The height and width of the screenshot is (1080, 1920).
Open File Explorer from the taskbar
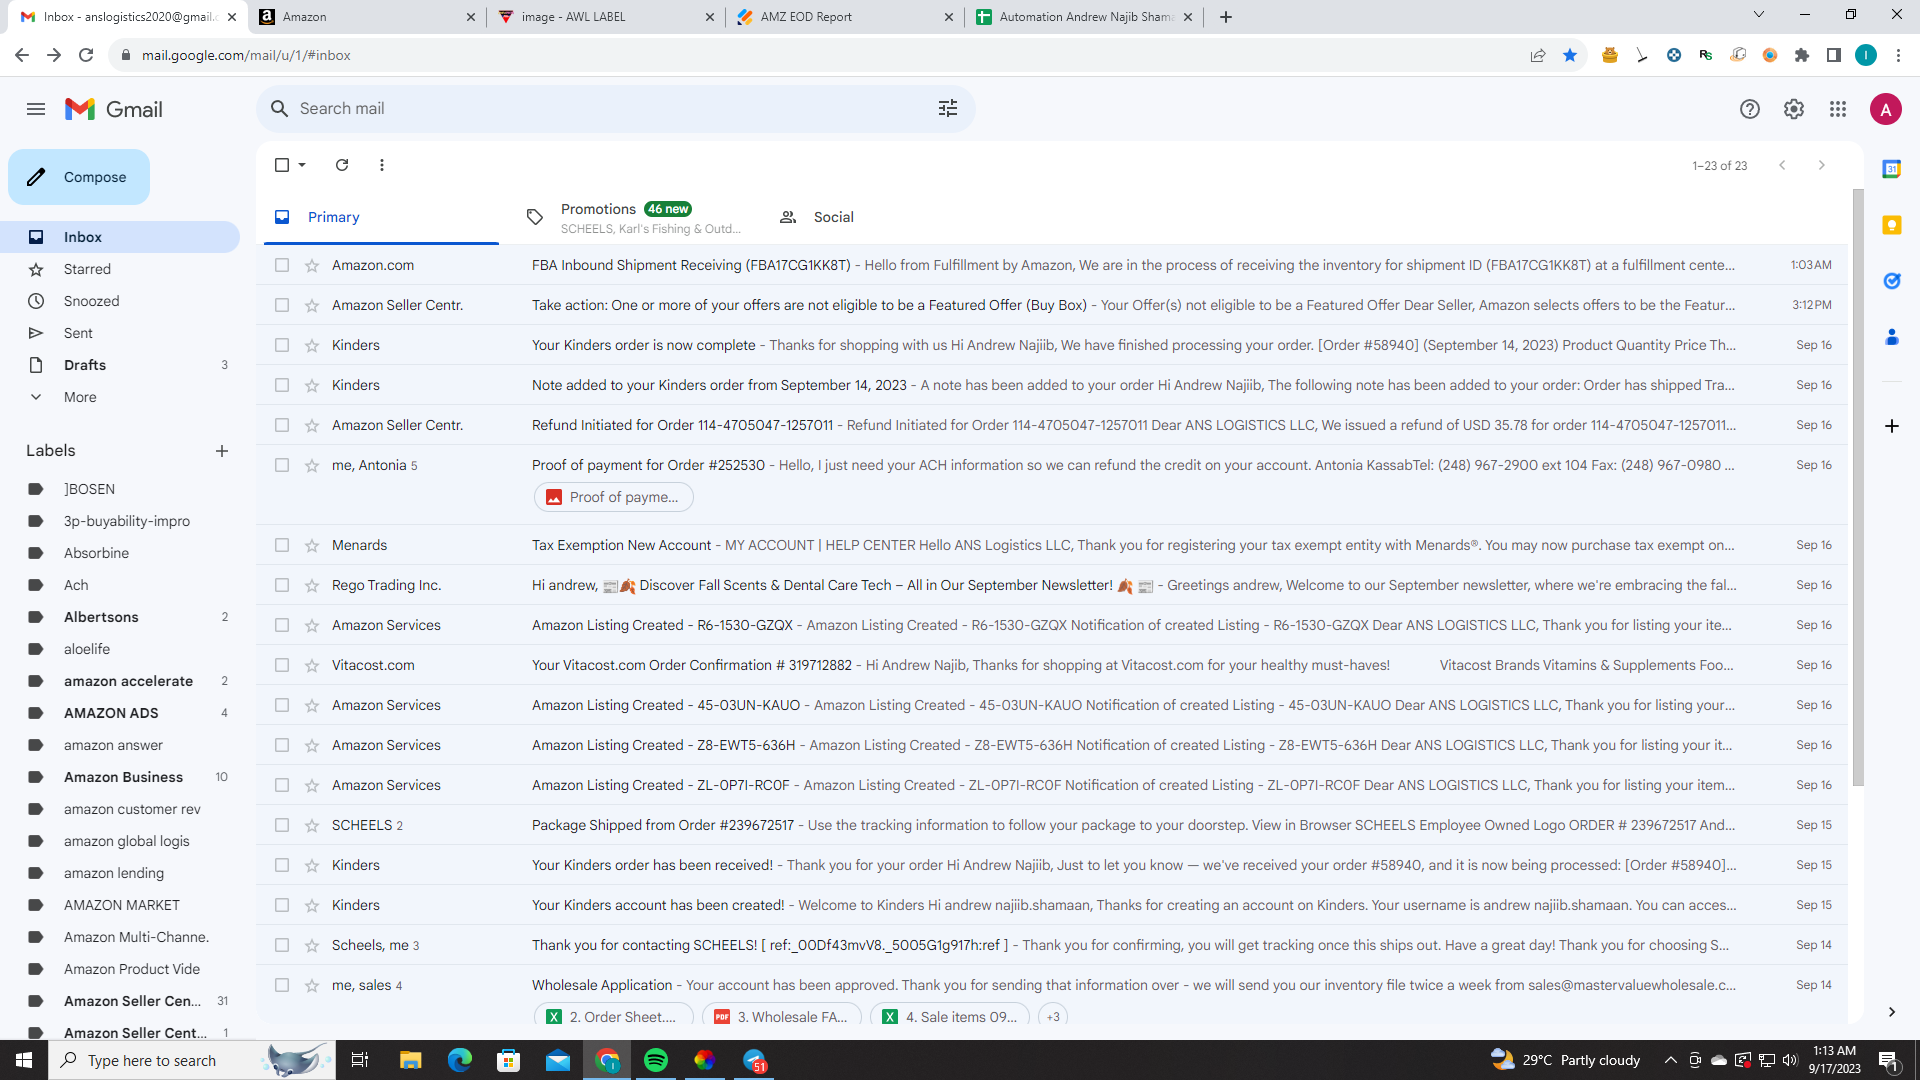(x=410, y=1060)
